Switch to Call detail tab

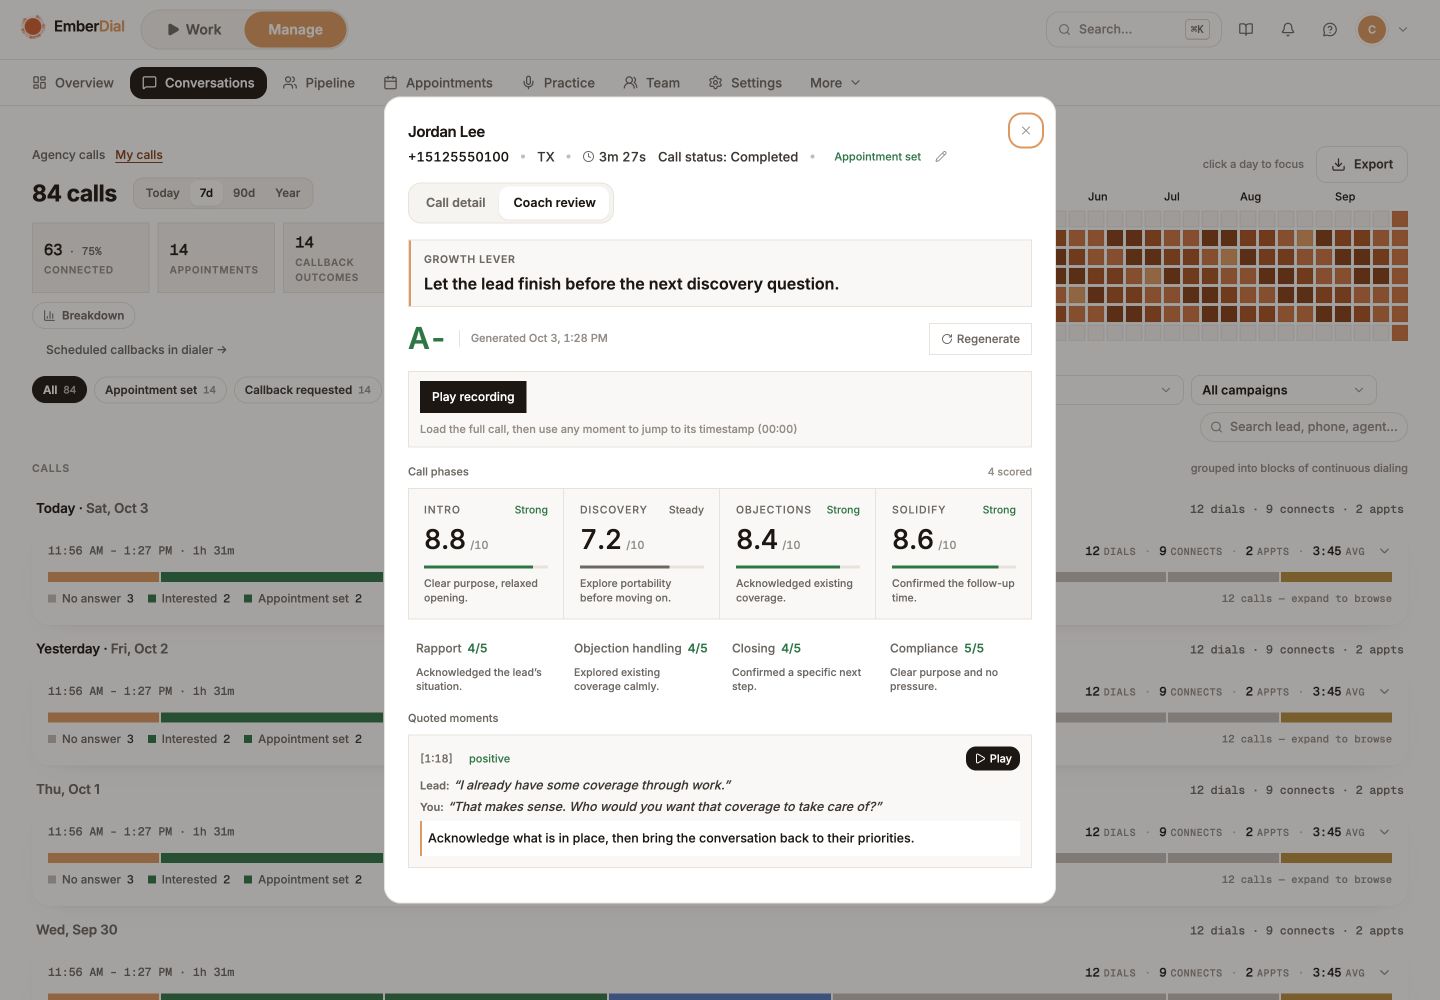point(455,202)
